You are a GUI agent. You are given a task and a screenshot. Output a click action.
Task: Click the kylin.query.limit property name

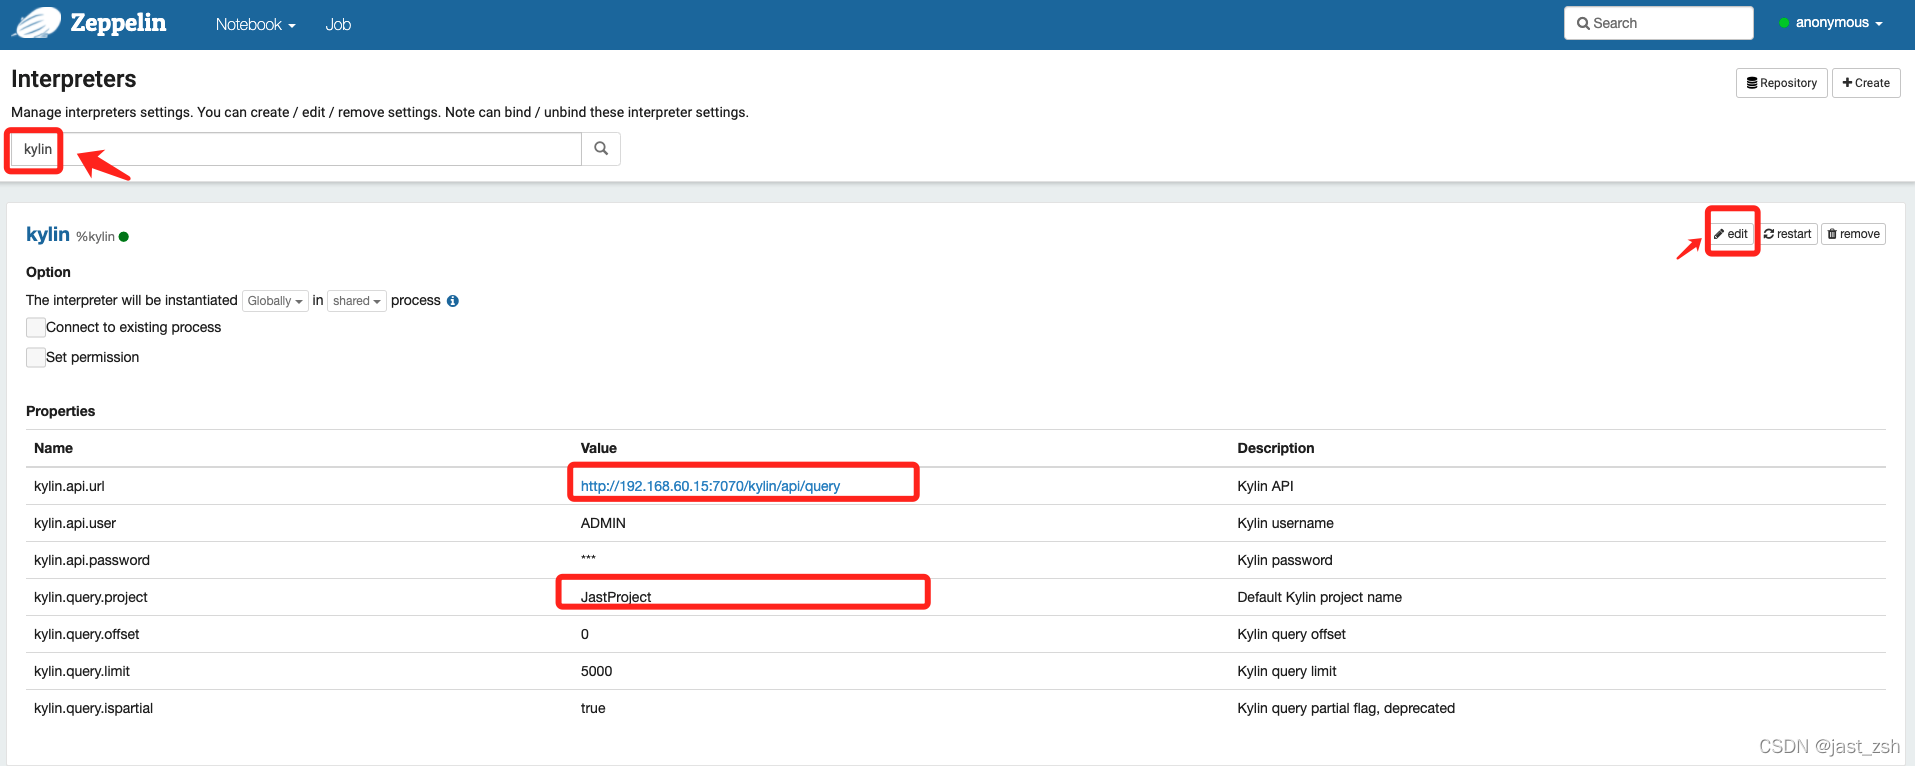[x=82, y=671]
